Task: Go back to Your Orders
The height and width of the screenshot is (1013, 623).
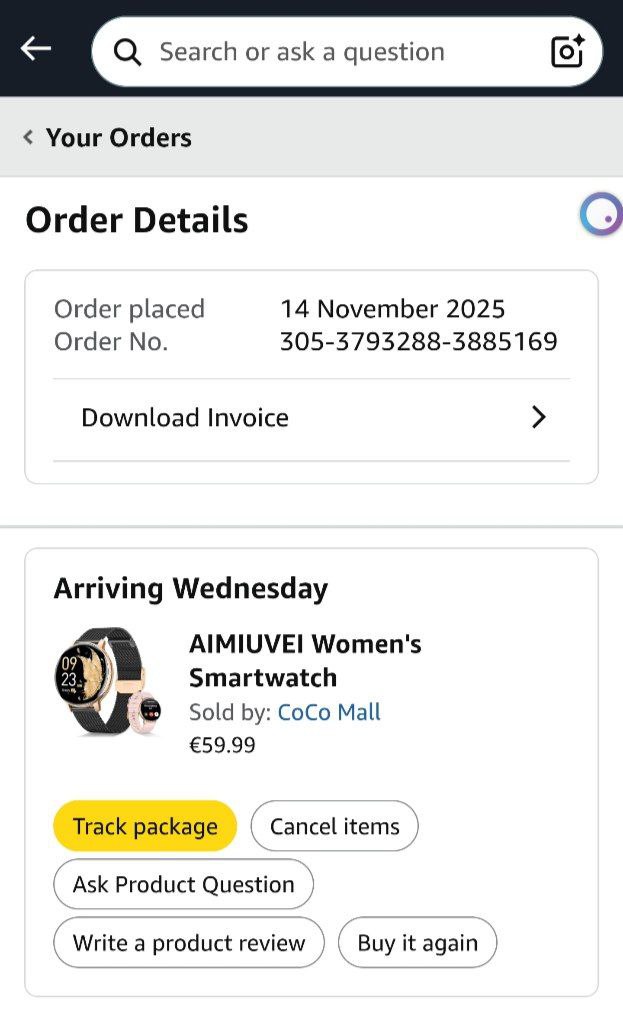Action: pyautogui.click(x=118, y=137)
